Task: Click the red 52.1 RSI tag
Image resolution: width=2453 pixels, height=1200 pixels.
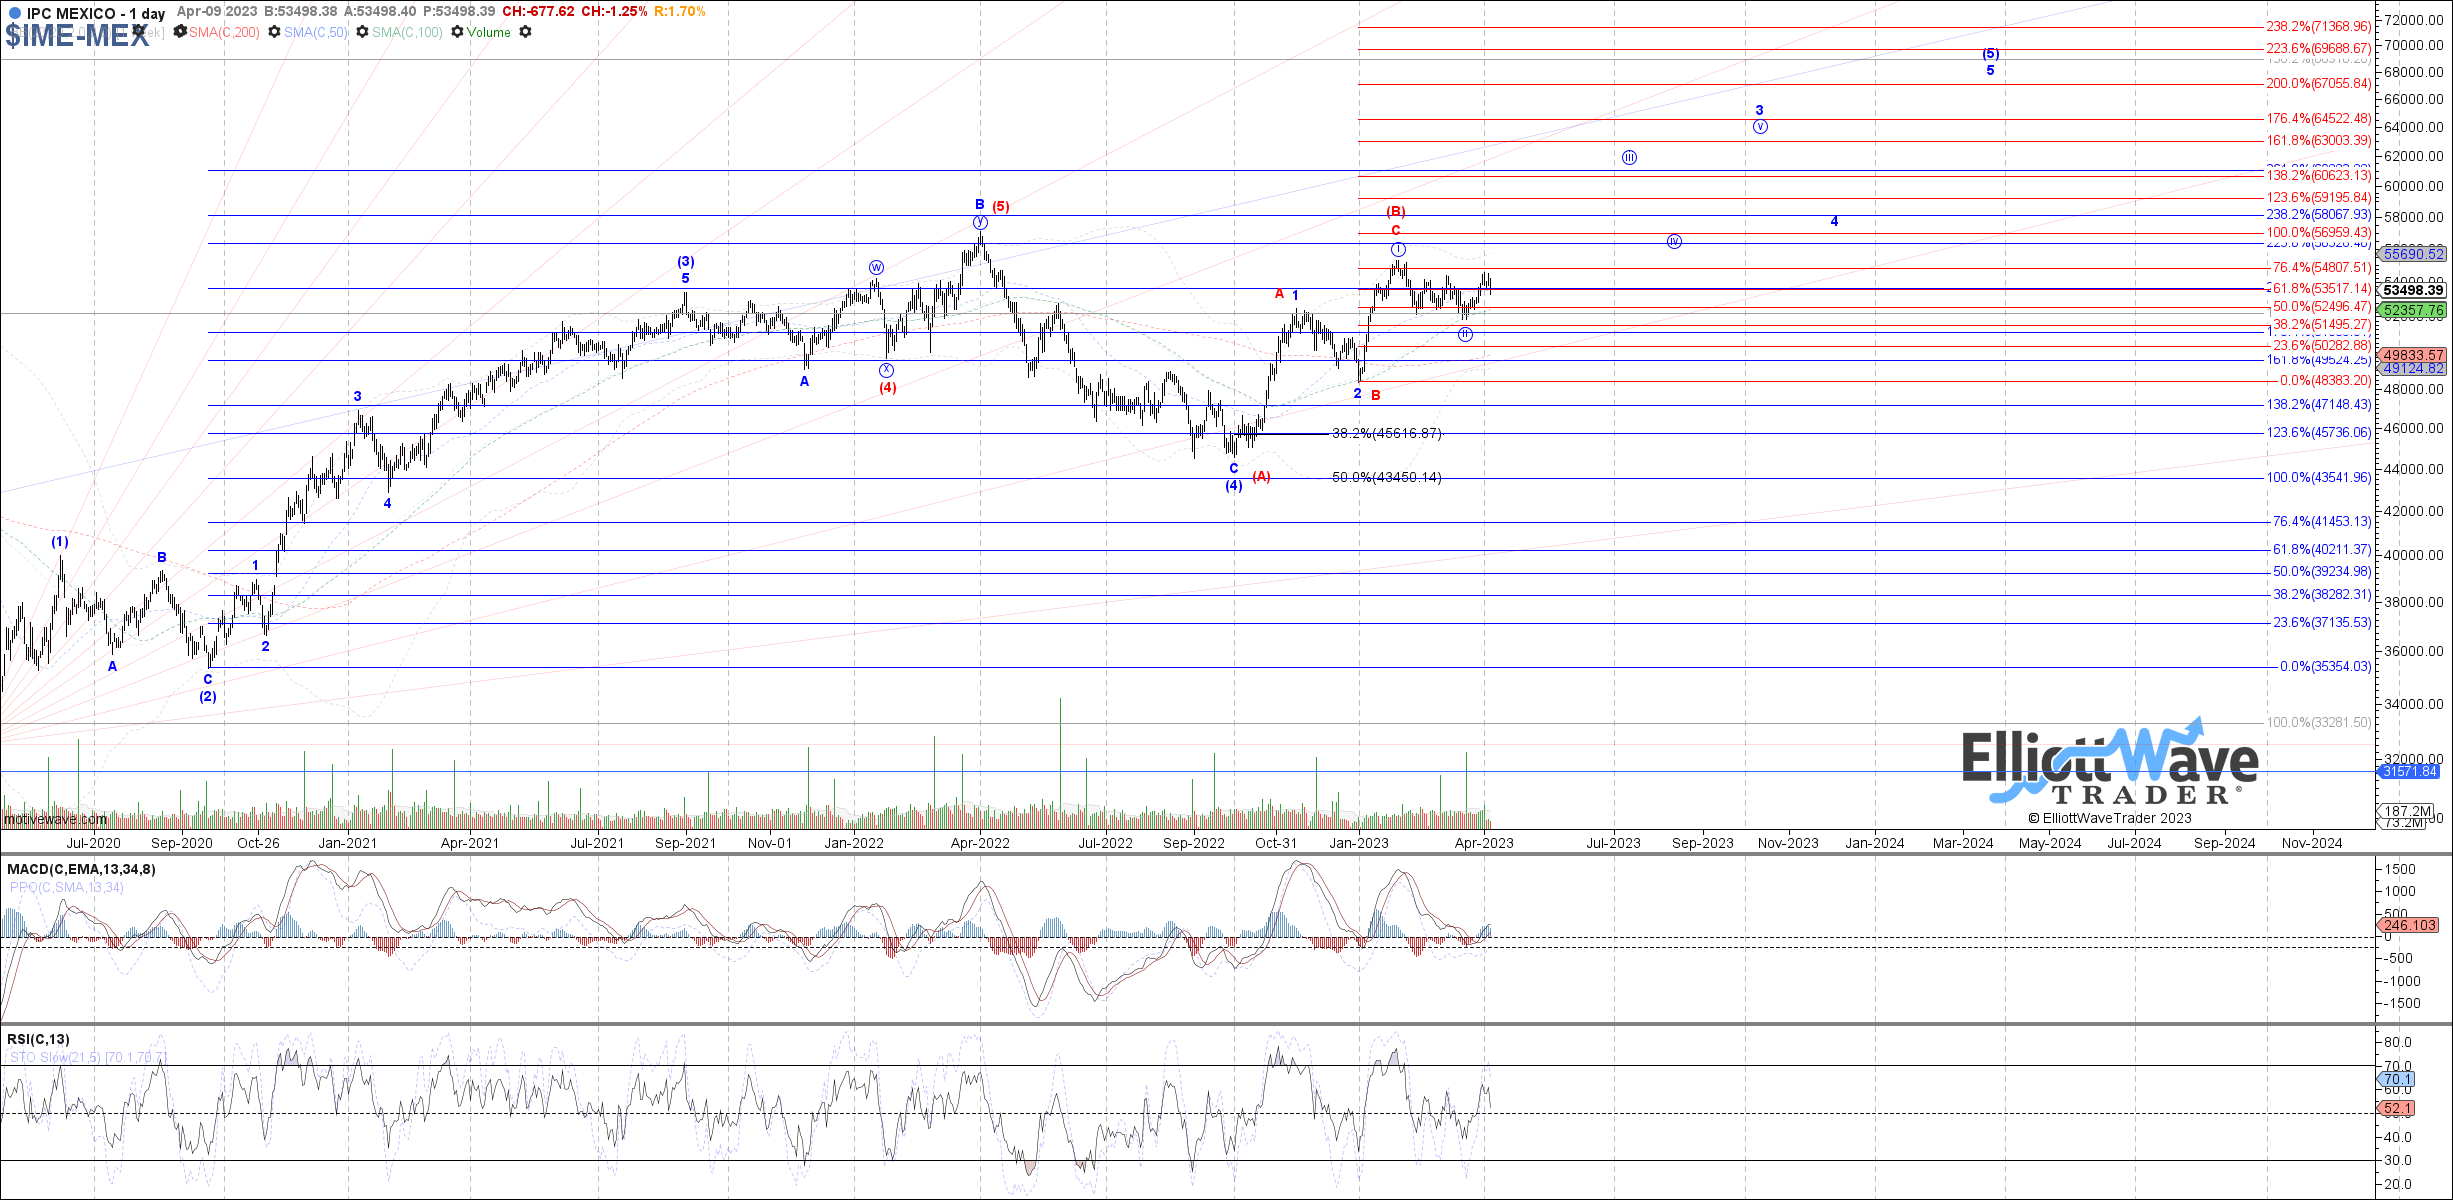Action: click(2397, 1108)
